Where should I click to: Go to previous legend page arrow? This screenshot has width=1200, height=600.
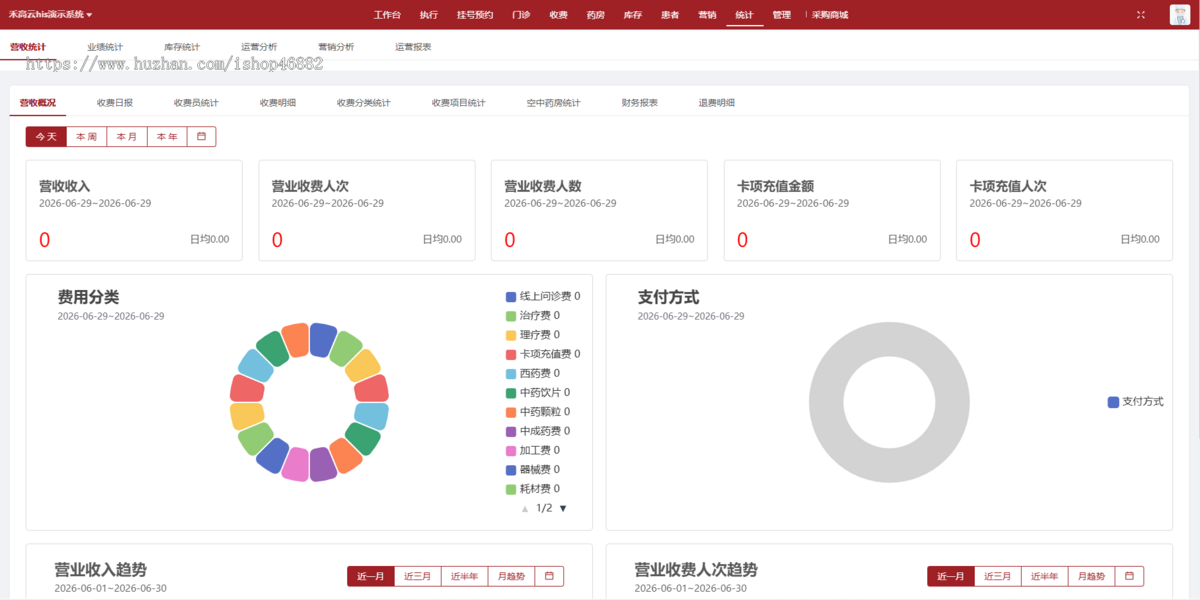pyautogui.click(x=525, y=508)
